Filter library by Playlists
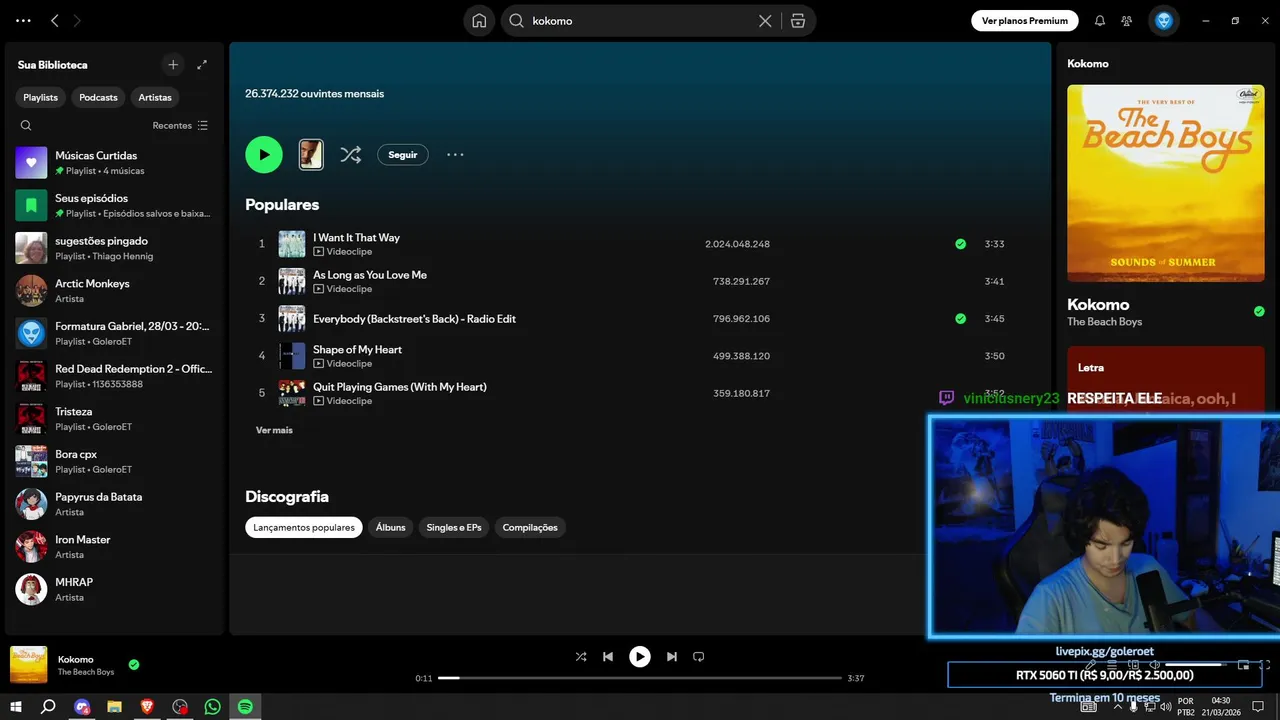The width and height of the screenshot is (1280, 720). point(41,97)
